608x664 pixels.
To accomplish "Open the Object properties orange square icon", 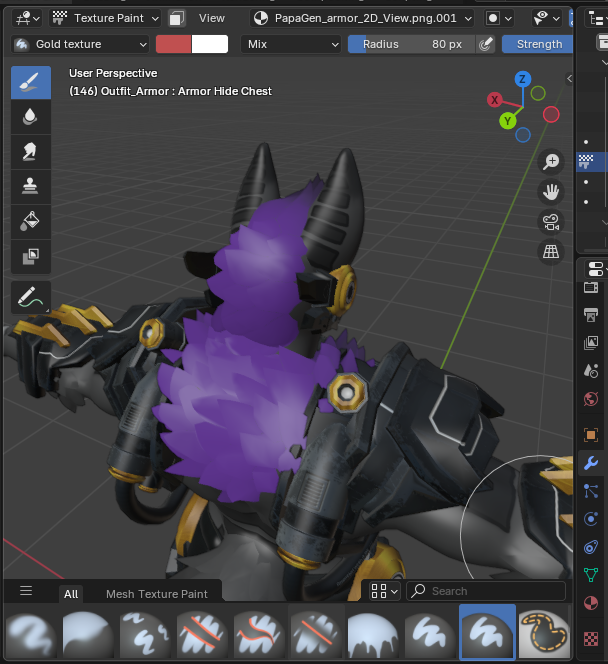I will pos(591,435).
